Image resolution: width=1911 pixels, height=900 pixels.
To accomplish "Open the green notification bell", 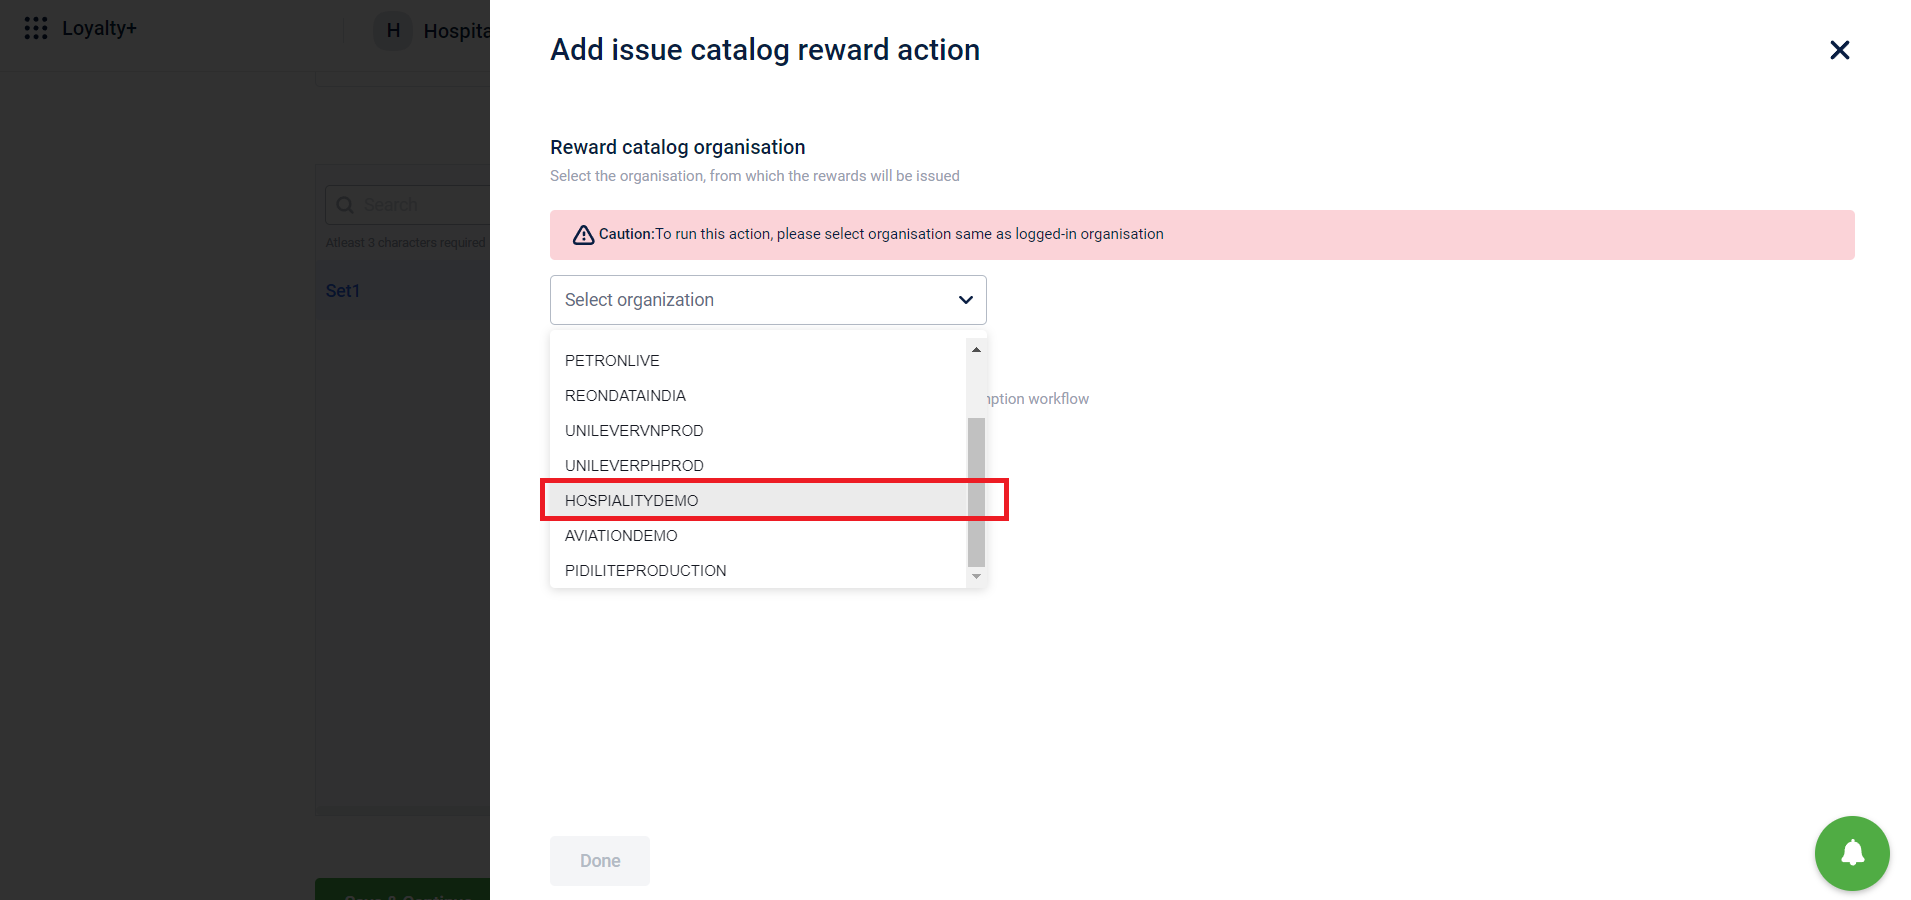I will pyautogui.click(x=1851, y=853).
